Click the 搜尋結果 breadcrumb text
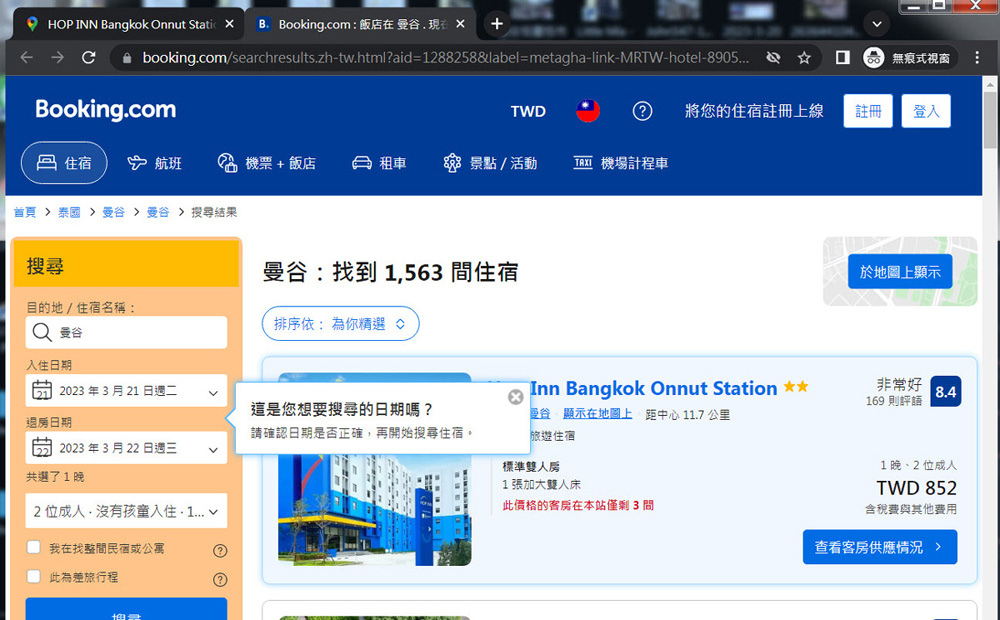This screenshot has height=620, width=1000. coord(214,212)
